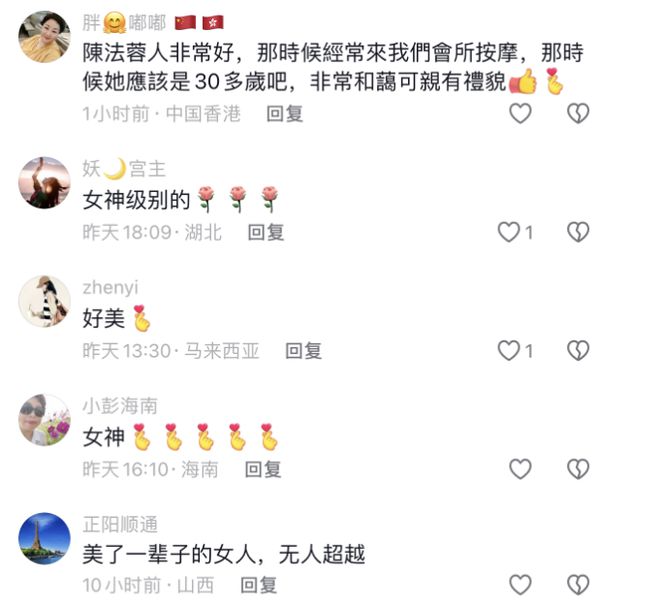Reply to the comment from 马来西亚
The width and height of the screenshot is (660, 607).
coord(303,351)
